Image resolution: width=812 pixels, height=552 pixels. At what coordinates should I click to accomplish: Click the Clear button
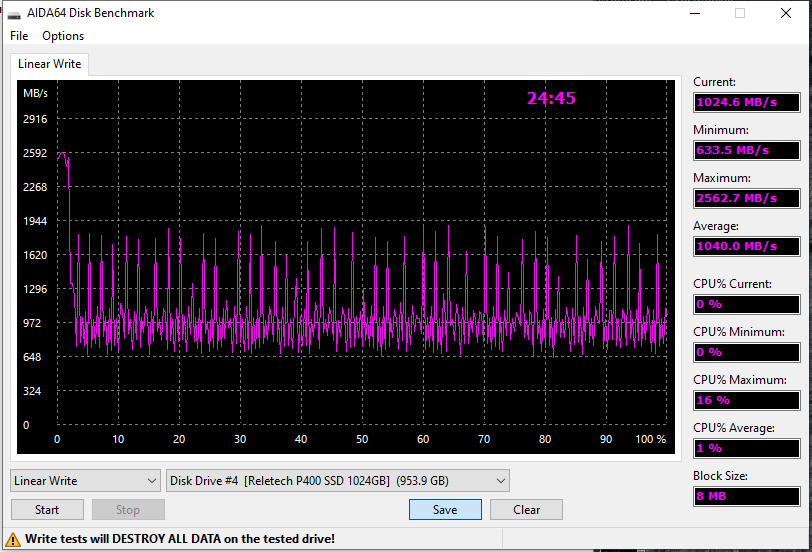pos(526,510)
